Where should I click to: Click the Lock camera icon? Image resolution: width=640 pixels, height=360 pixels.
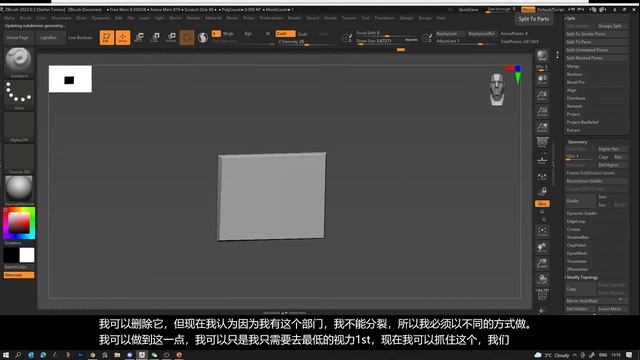[542, 191]
